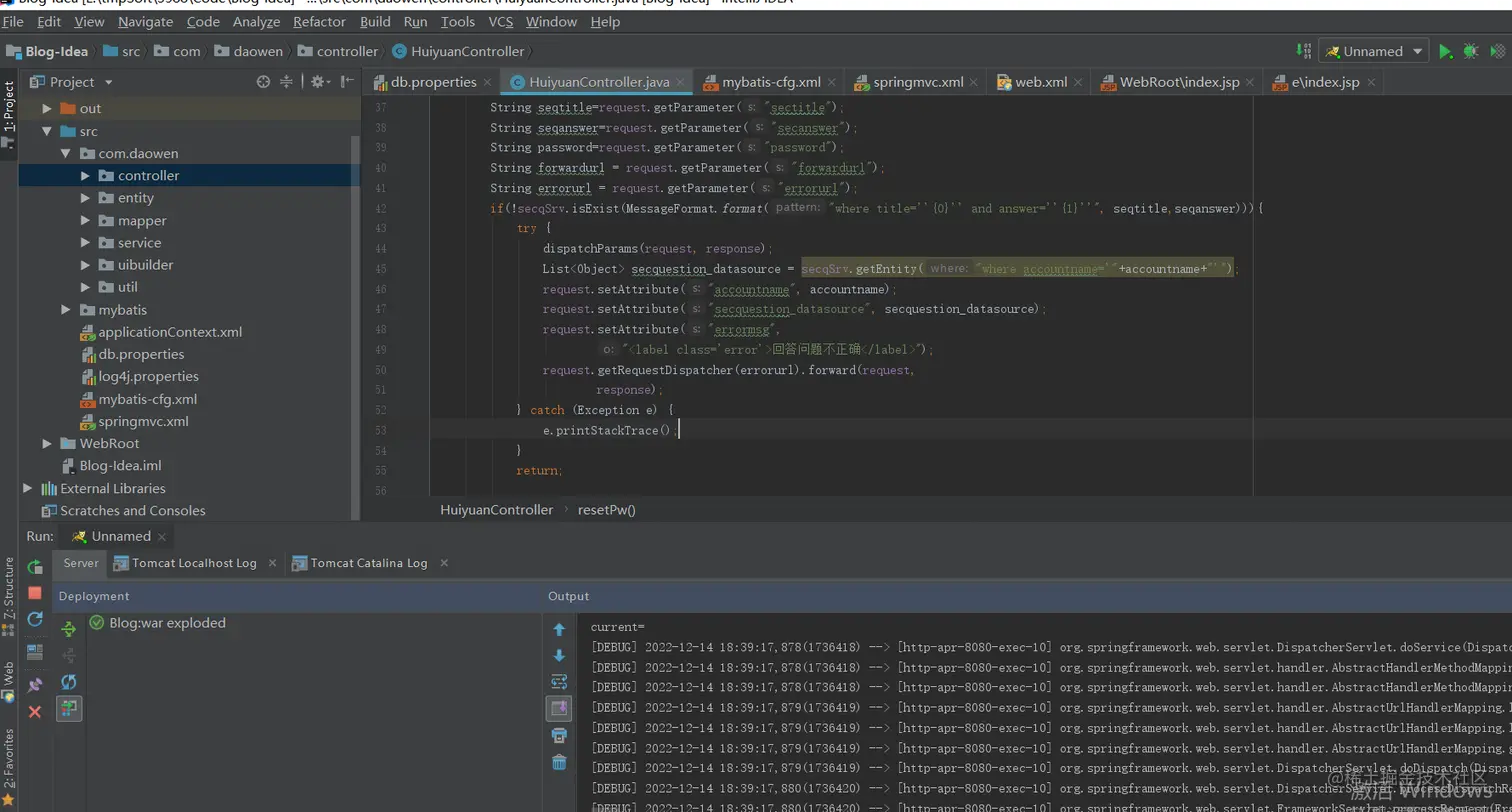Toggle the Z: Structure tool window
Image resolution: width=1512 pixels, height=812 pixels.
click(9, 597)
